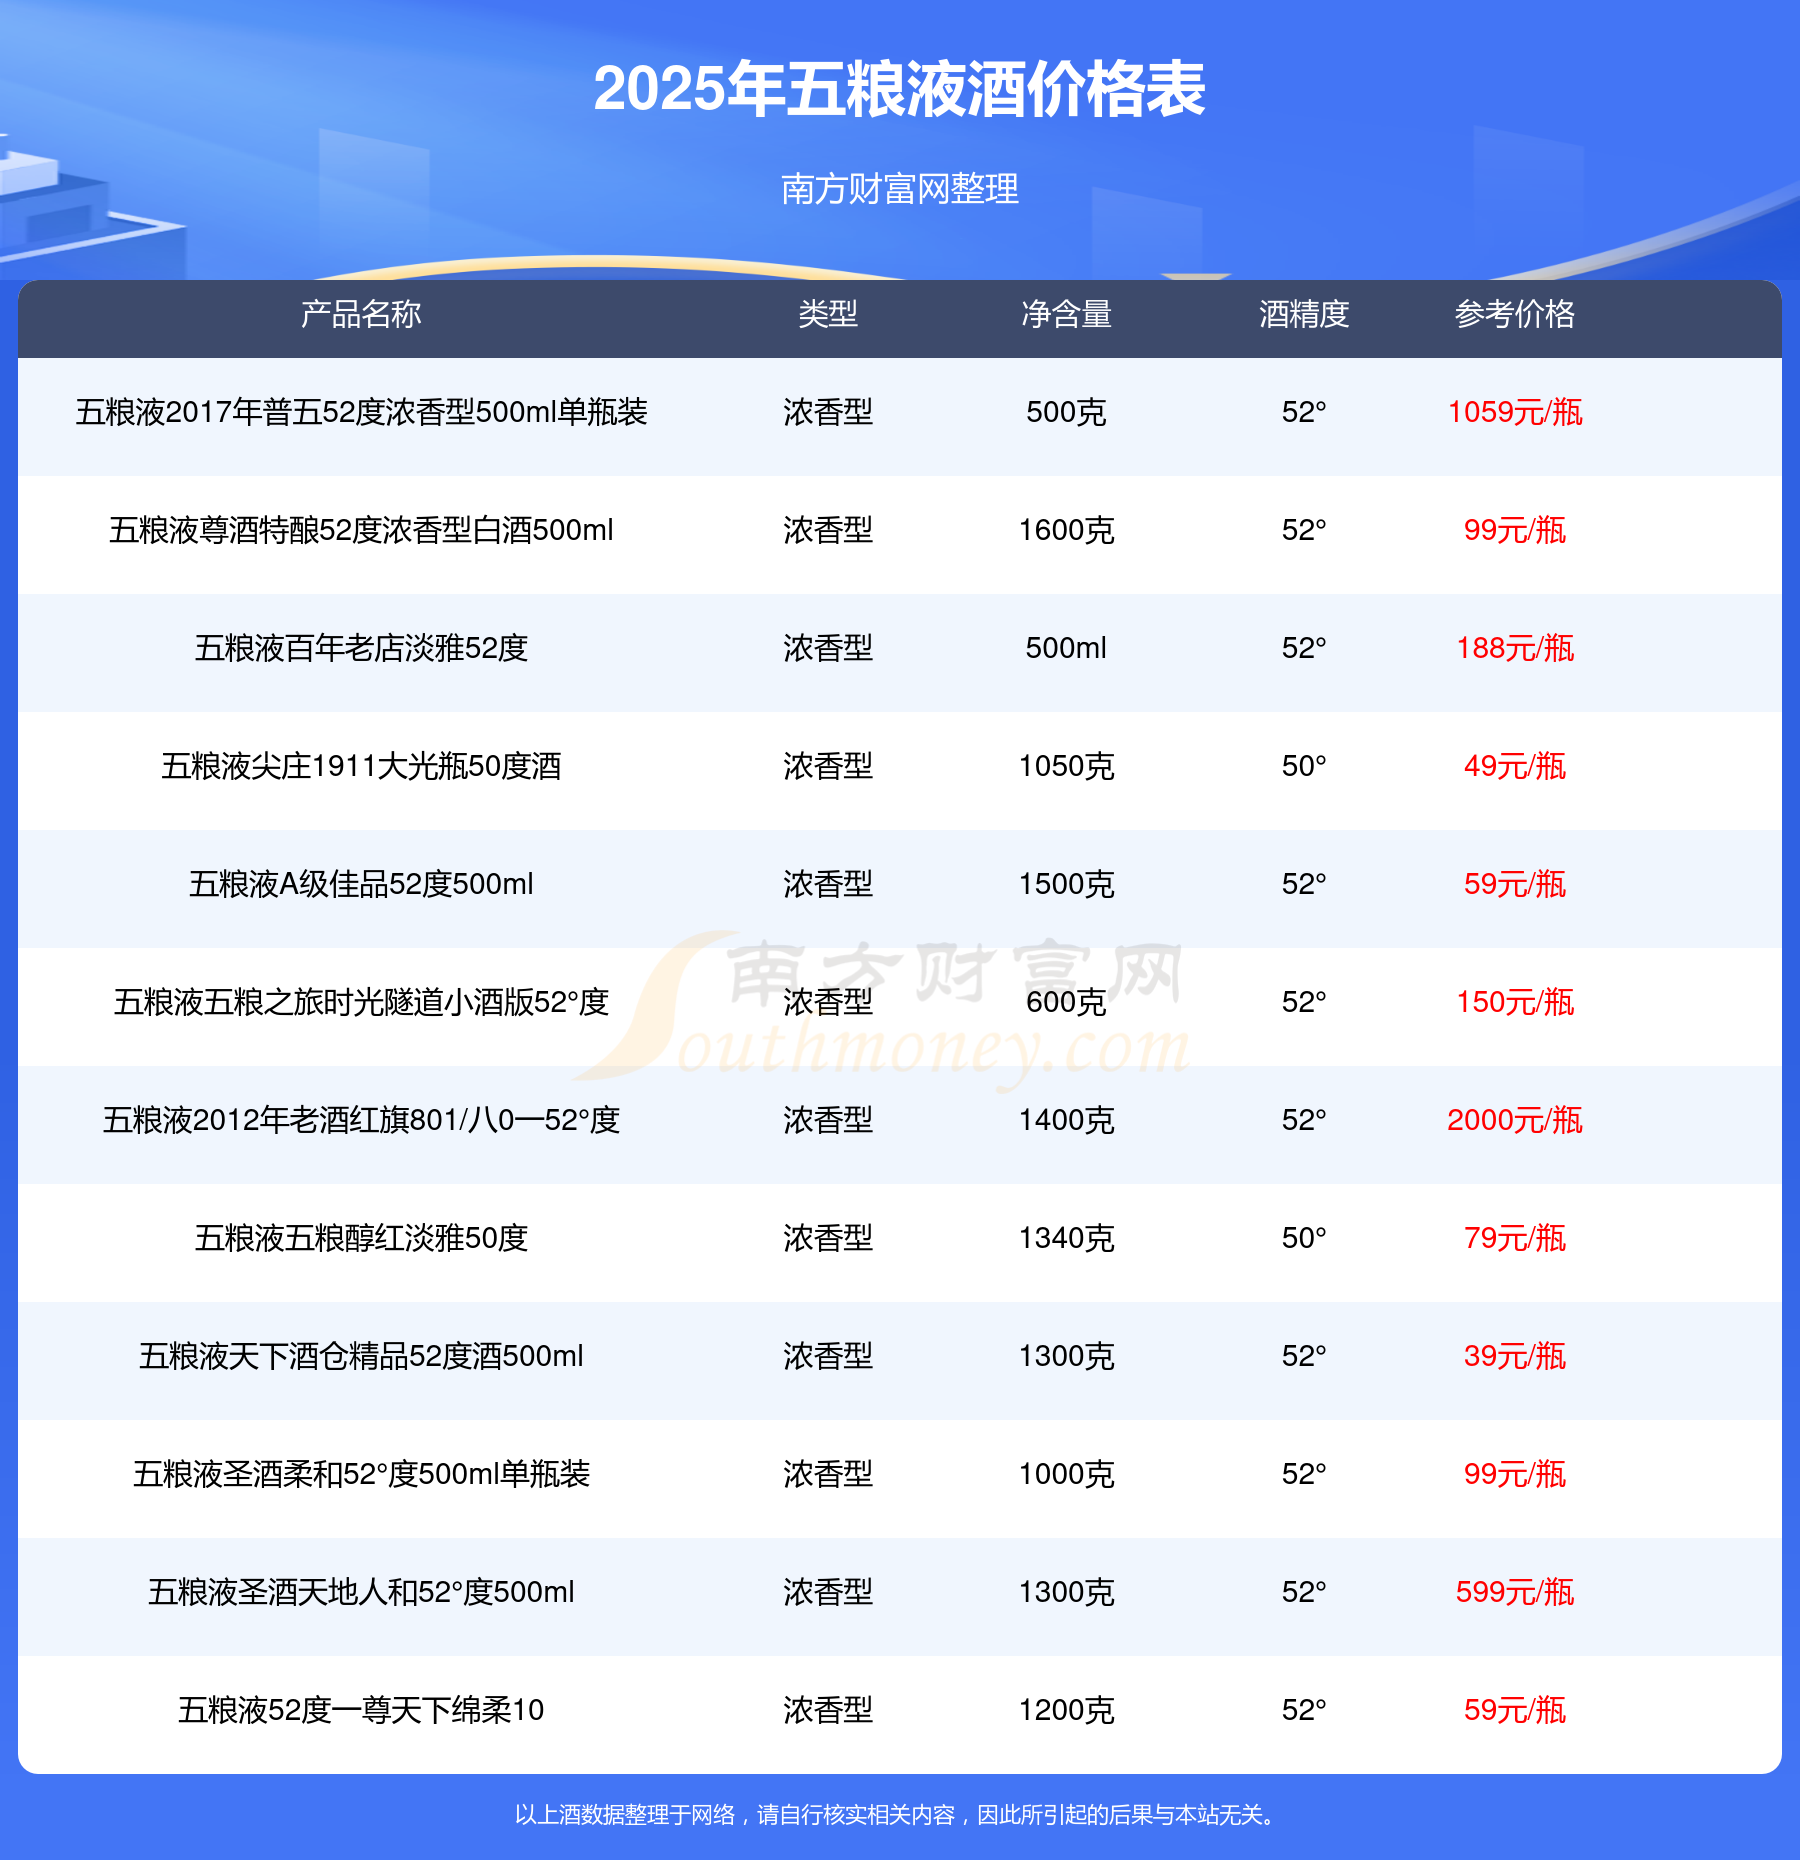Click the price 79元/瓶
This screenshot has width=1800, height=1860.
pyautogui.click(x=1515, y=1238)
